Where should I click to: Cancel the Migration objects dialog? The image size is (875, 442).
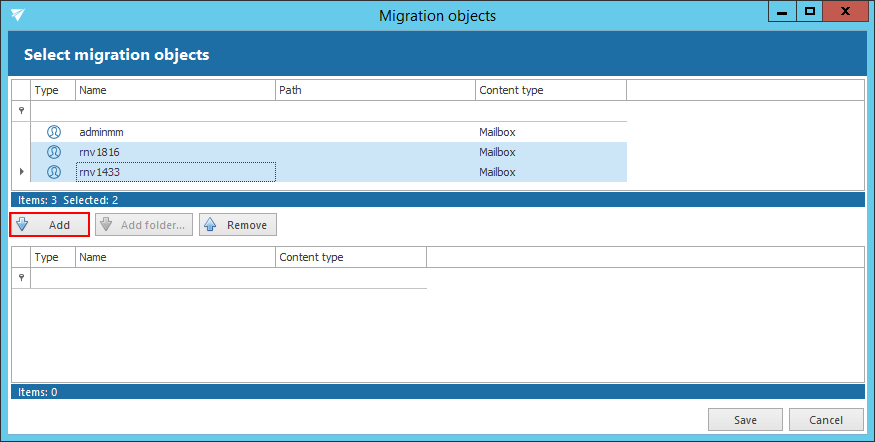click(x=826, y=419)
